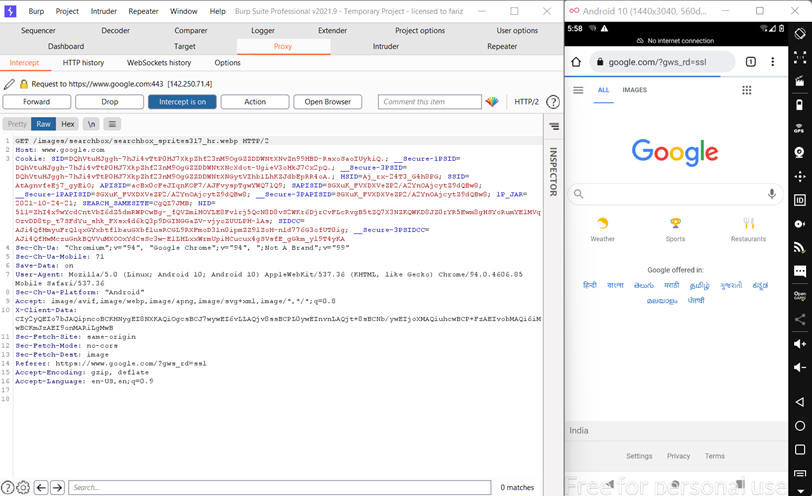Open the screen capture clapperboard tool
This screenshot has height=496, width=812.
[x=800, y=81]
